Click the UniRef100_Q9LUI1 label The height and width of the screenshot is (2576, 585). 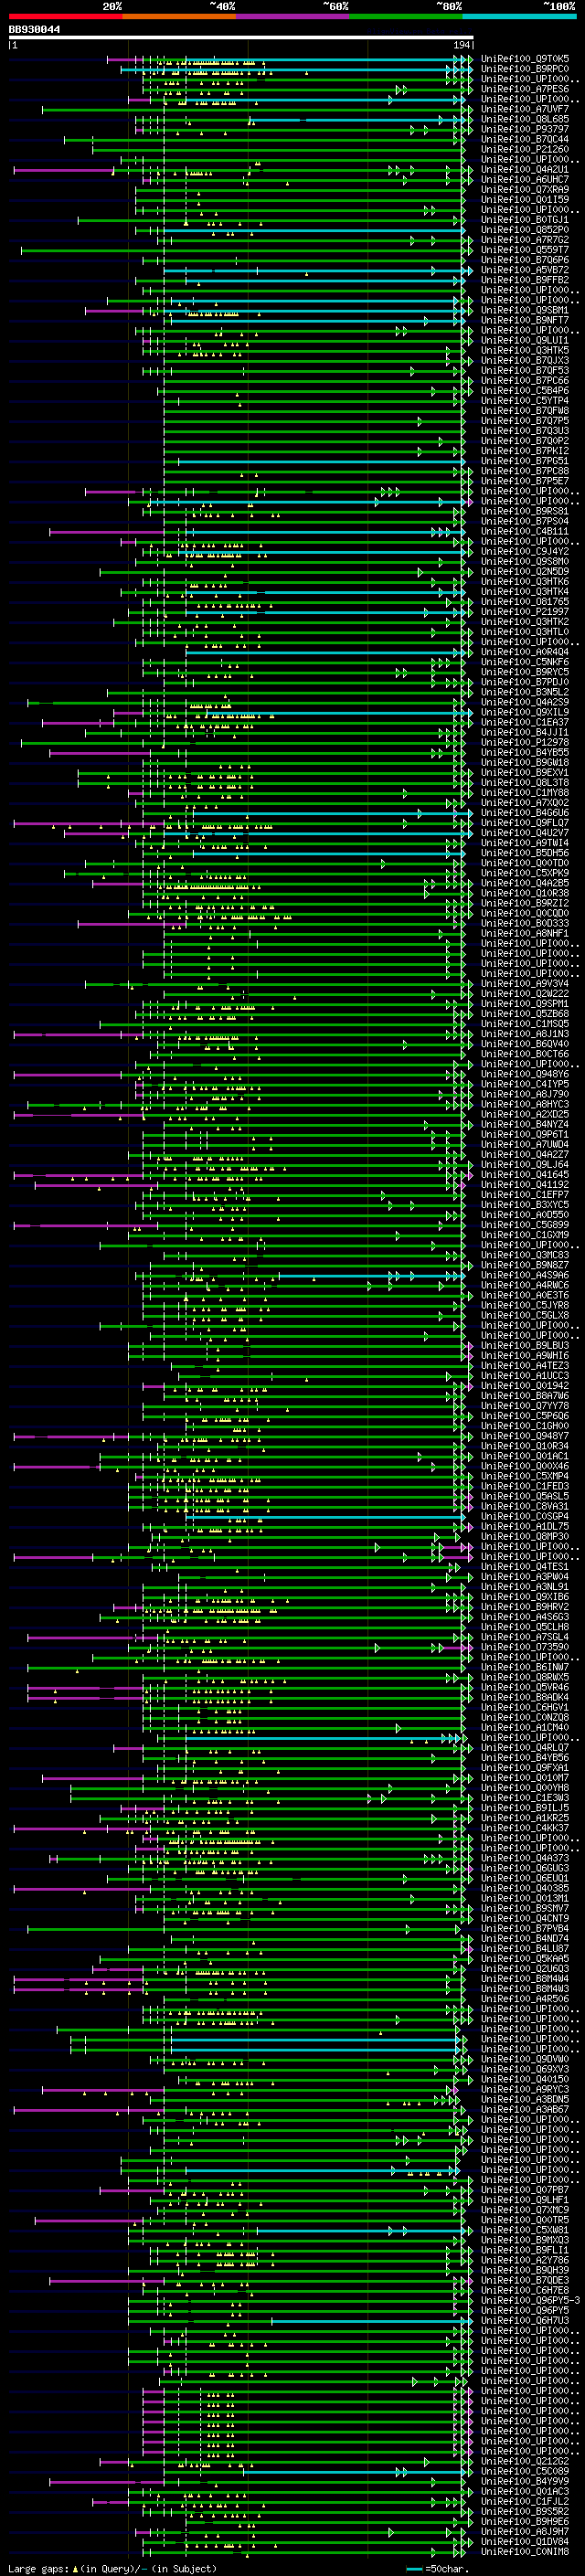click(x=525, y=340)
